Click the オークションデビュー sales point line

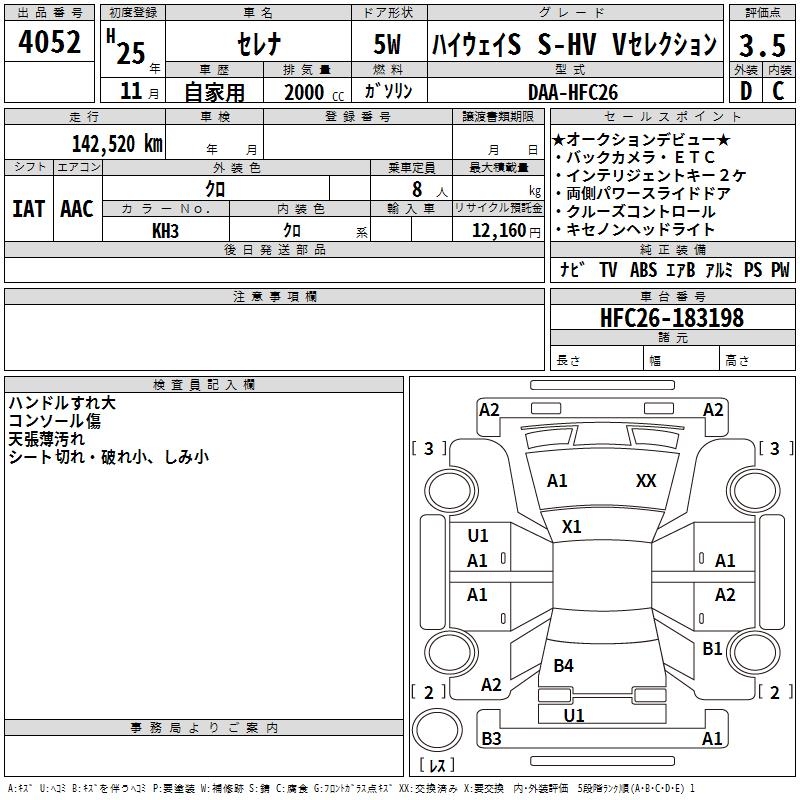[x=641, y=140]
